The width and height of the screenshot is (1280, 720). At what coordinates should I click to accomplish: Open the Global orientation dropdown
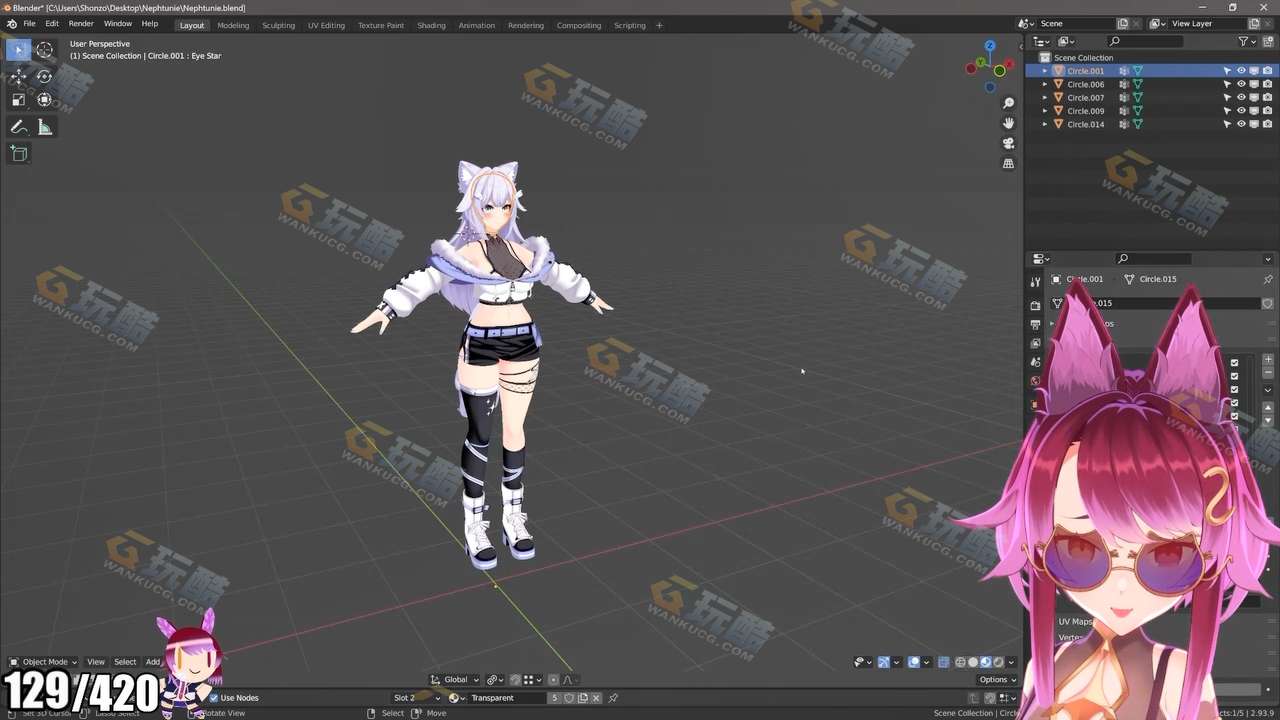click(455, 680)
